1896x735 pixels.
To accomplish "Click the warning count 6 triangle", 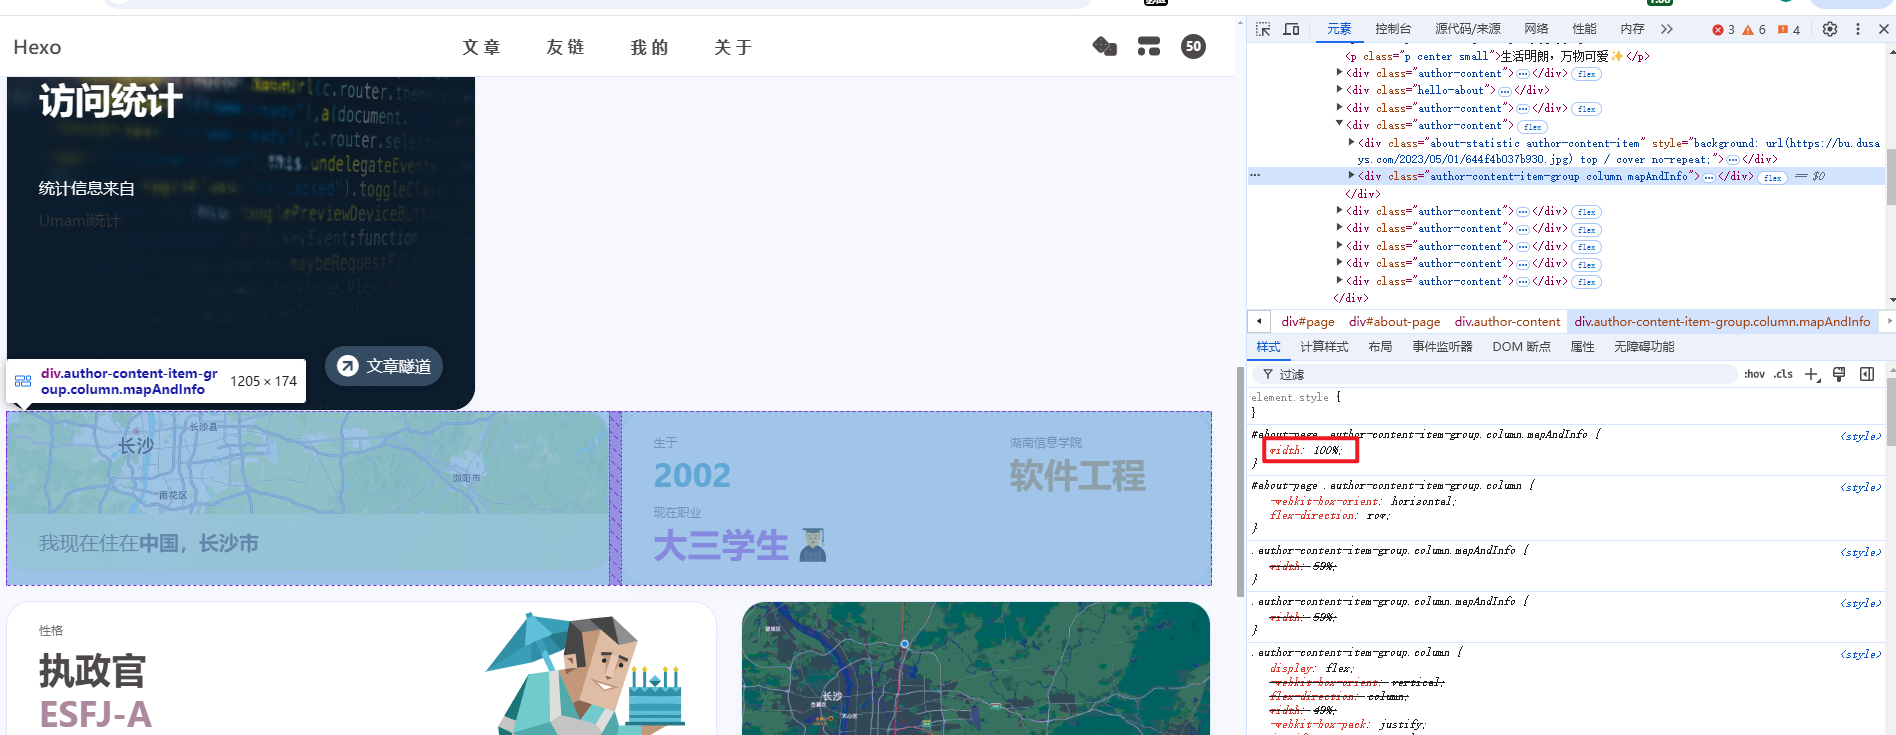I will click(1754, 30).
